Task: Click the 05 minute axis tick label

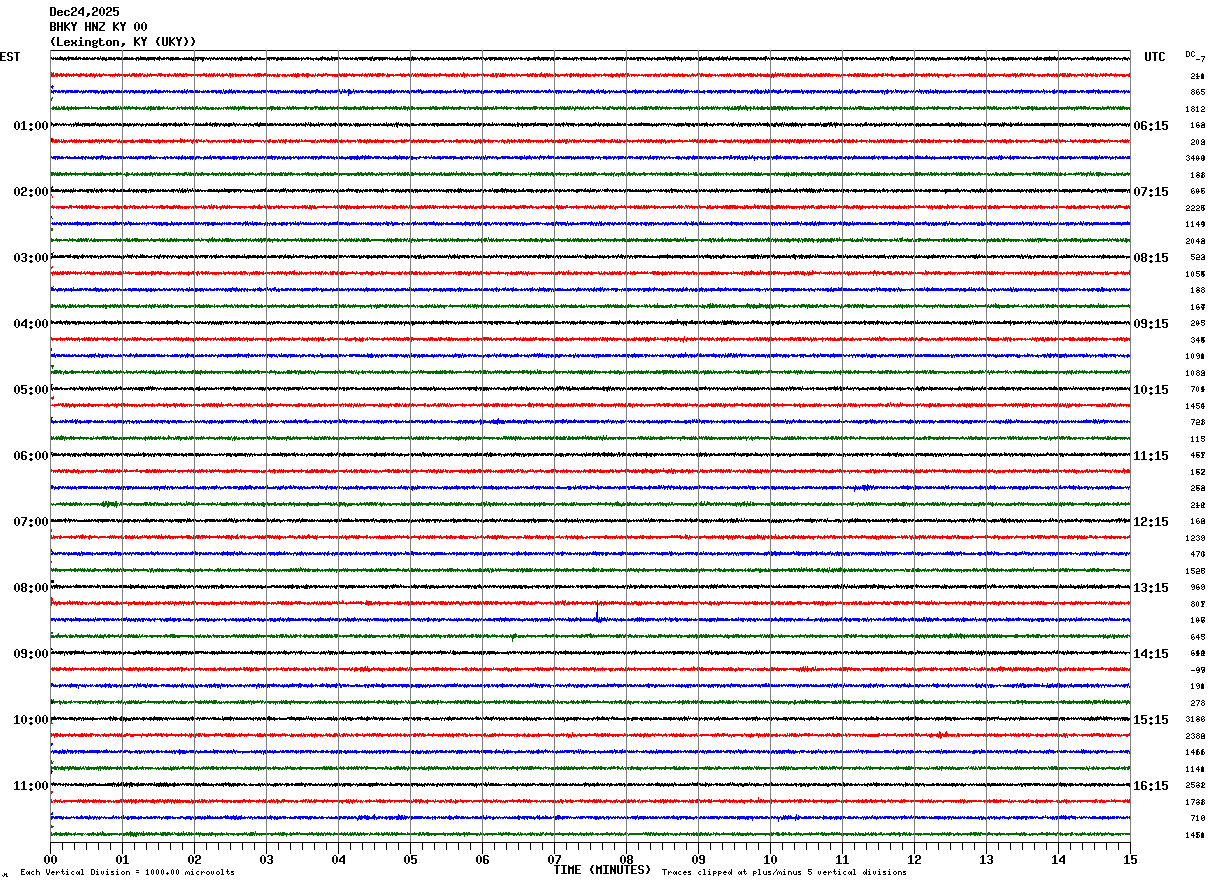Action: [x=410, y=859]
